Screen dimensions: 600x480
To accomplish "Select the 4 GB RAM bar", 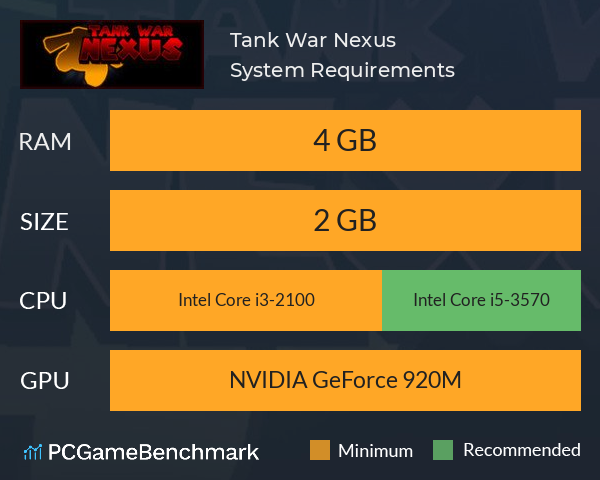I will [345, 140].
